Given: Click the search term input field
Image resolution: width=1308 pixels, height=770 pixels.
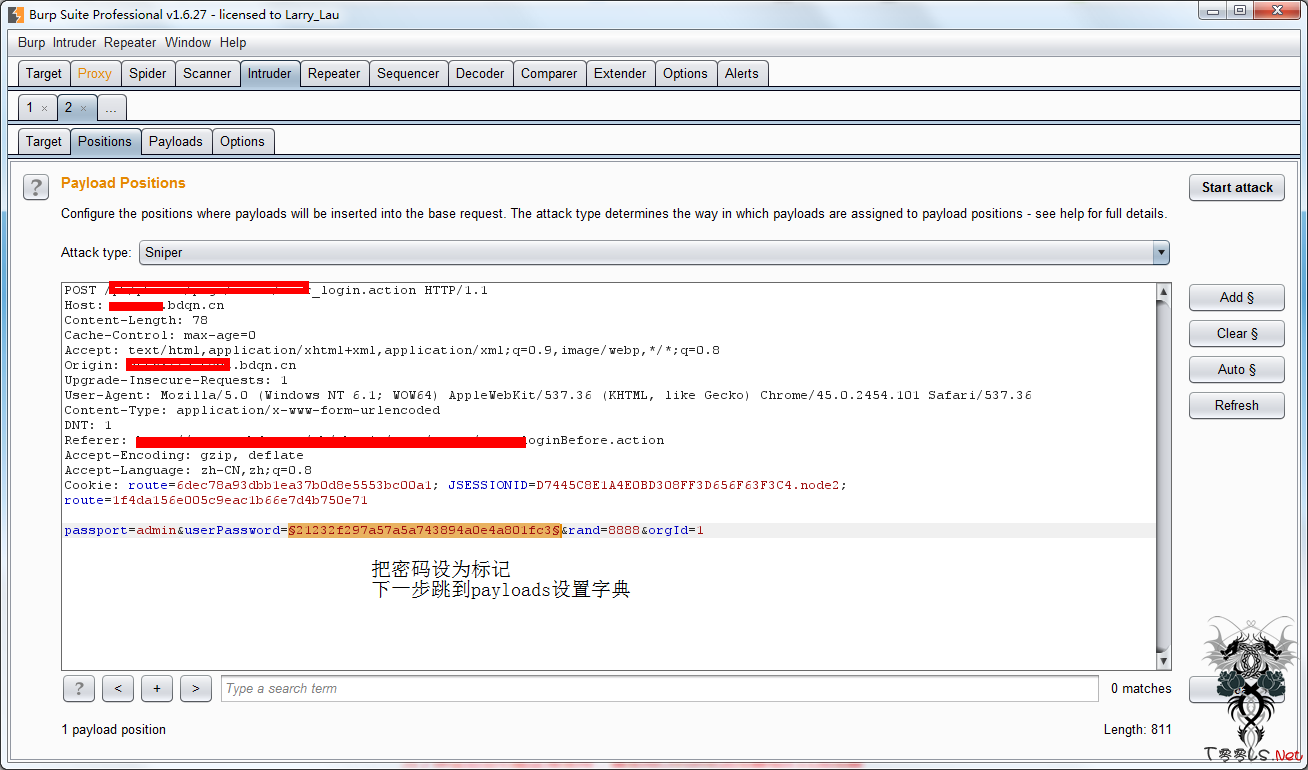Looking at the screenshot, I should click(x=659, y=688).
